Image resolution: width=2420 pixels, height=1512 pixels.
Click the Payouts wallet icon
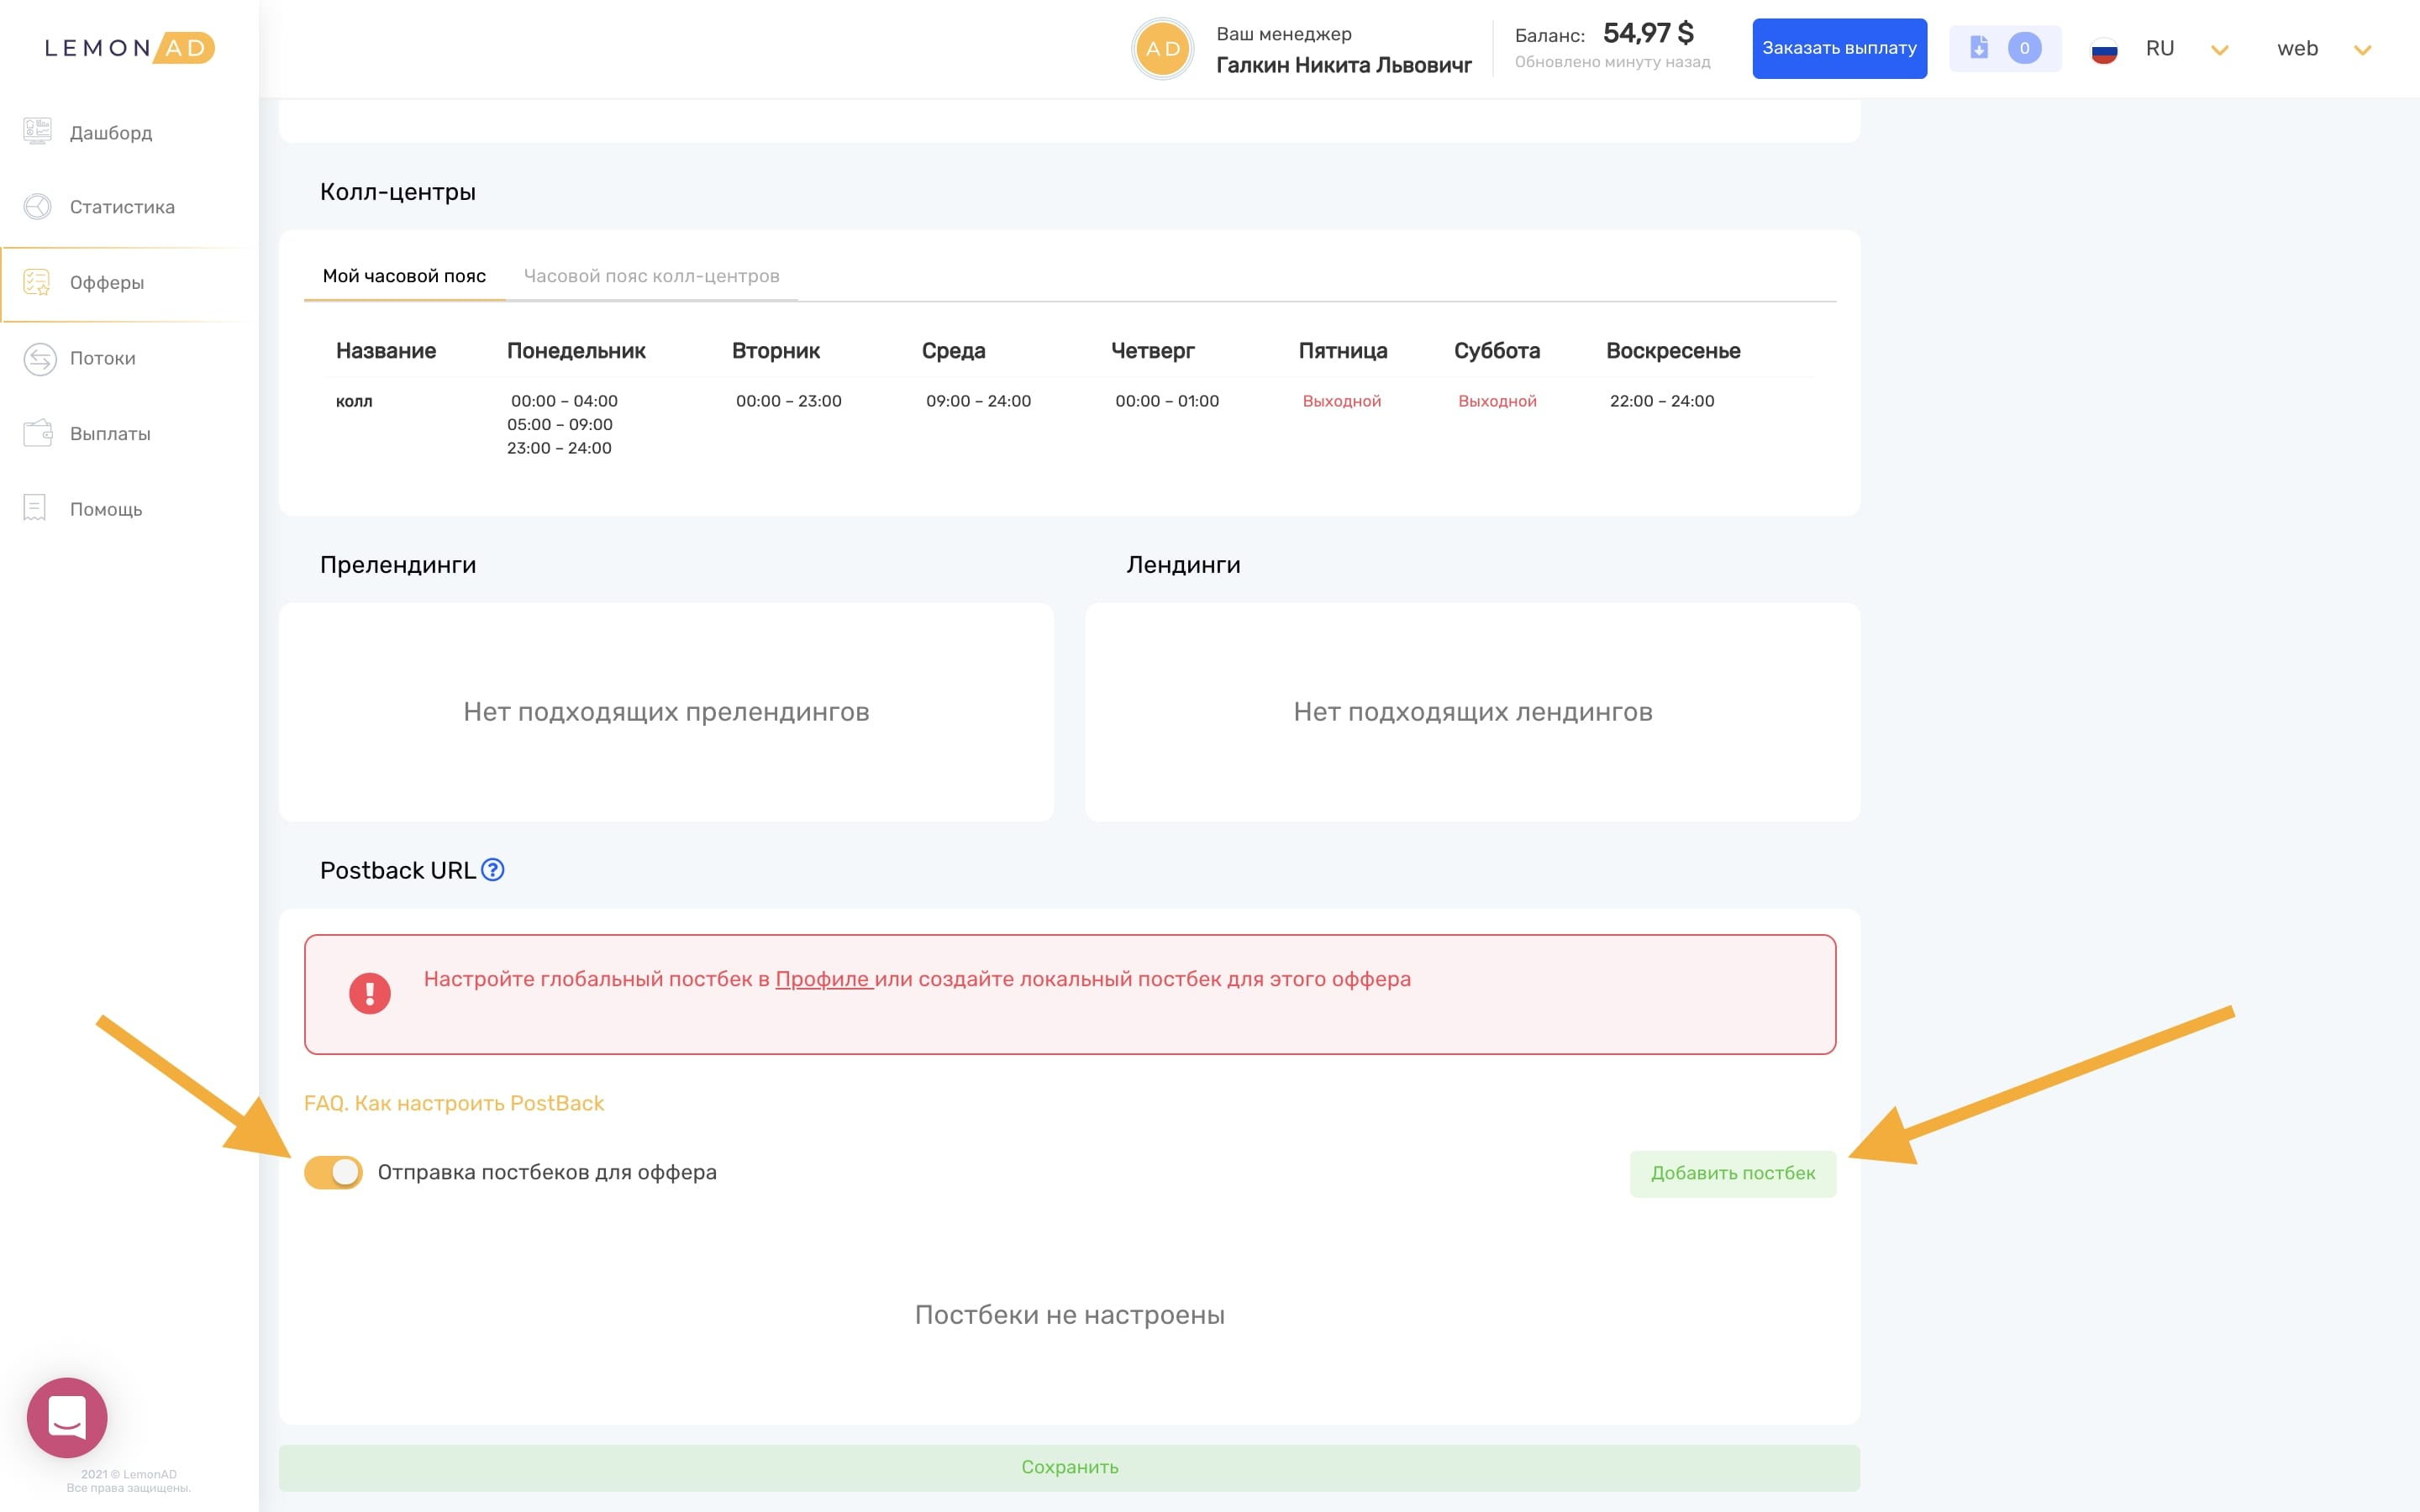(37, 433)
